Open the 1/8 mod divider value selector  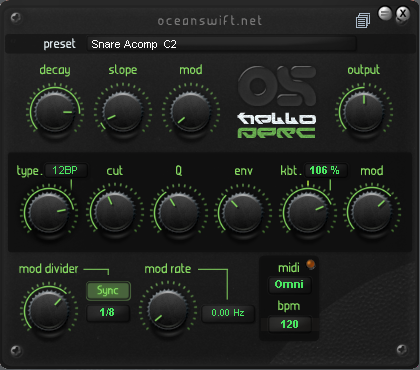click(x=108, y=313)
